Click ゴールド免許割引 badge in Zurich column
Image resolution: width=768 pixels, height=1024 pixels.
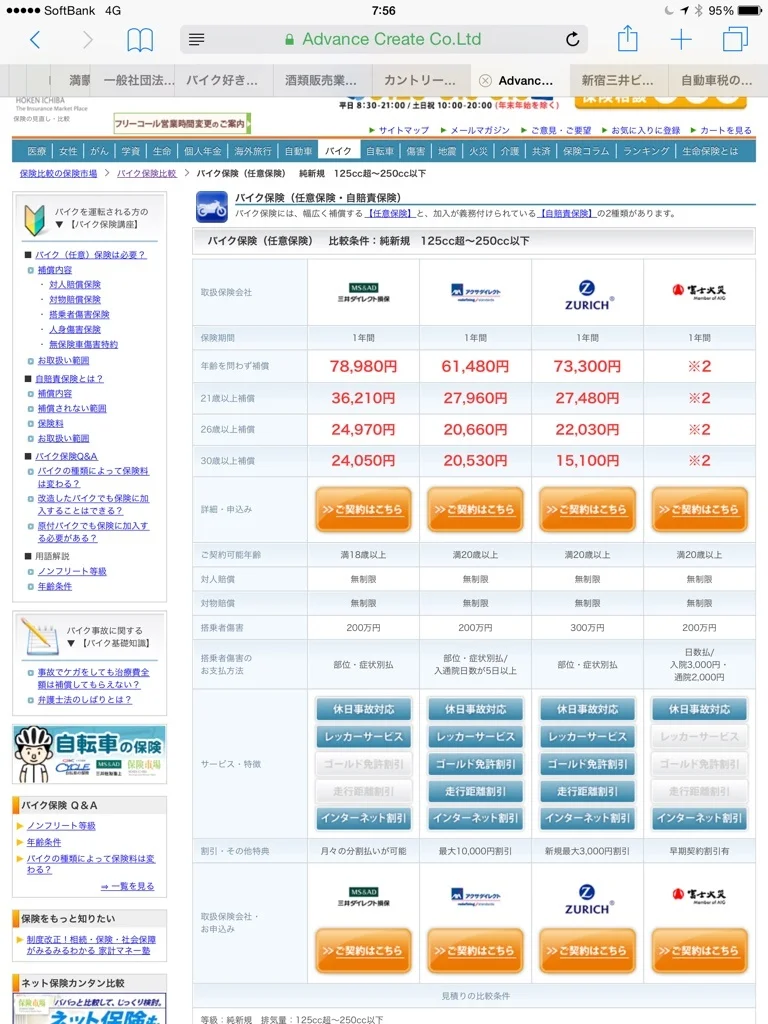coord(587,764)
